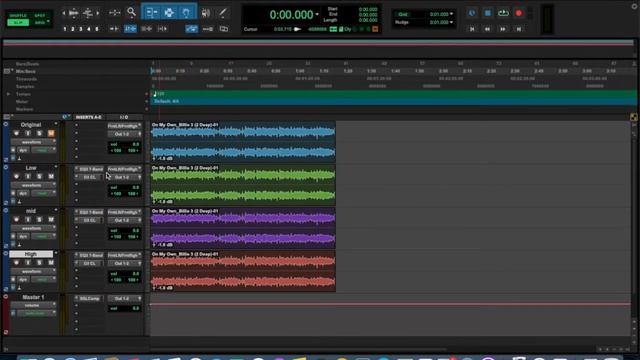The image size is (640, 360).
Task: Unmute the Original track
Action: 51,133
